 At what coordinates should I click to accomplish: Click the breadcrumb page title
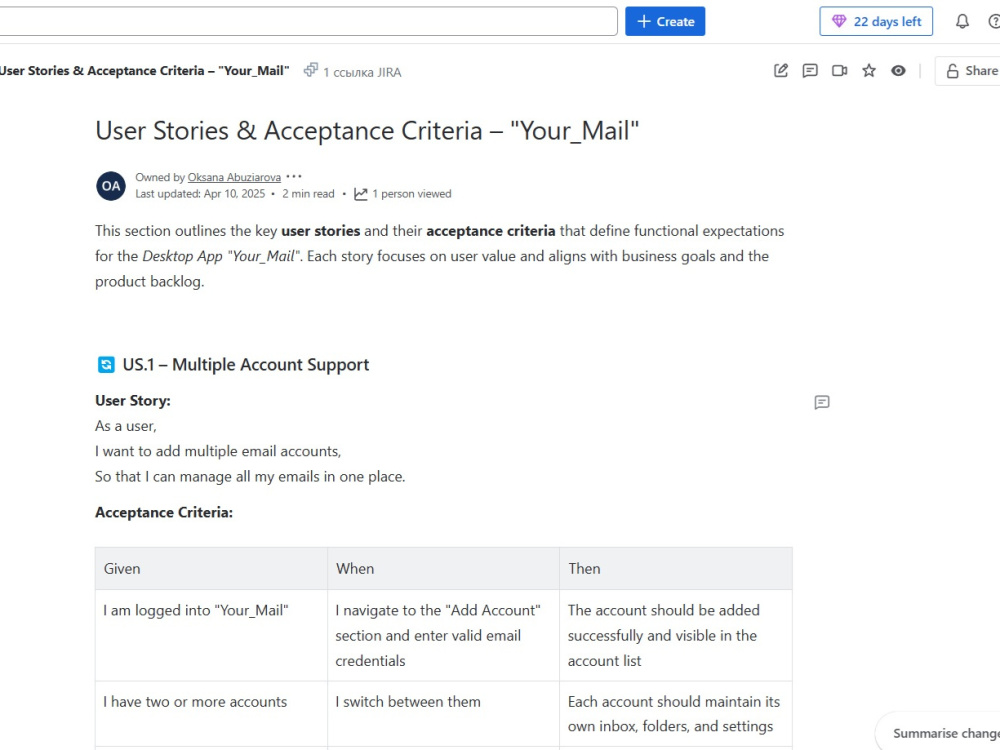[145, 71]
